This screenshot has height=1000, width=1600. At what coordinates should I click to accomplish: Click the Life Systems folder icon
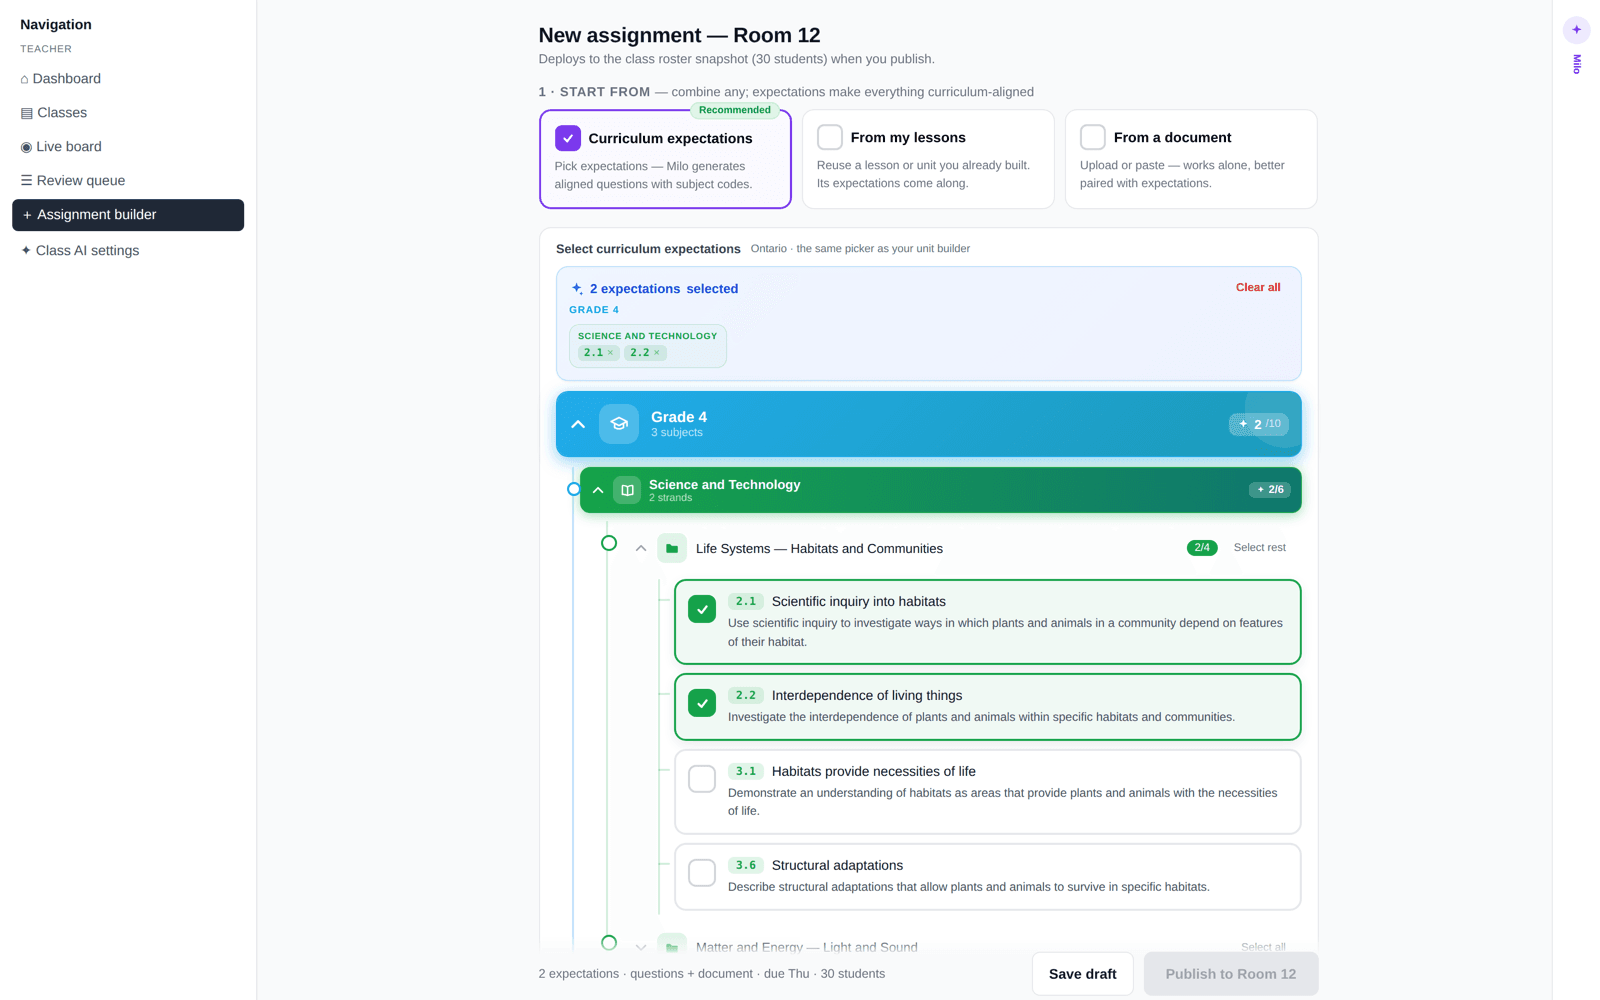point(672,548)
